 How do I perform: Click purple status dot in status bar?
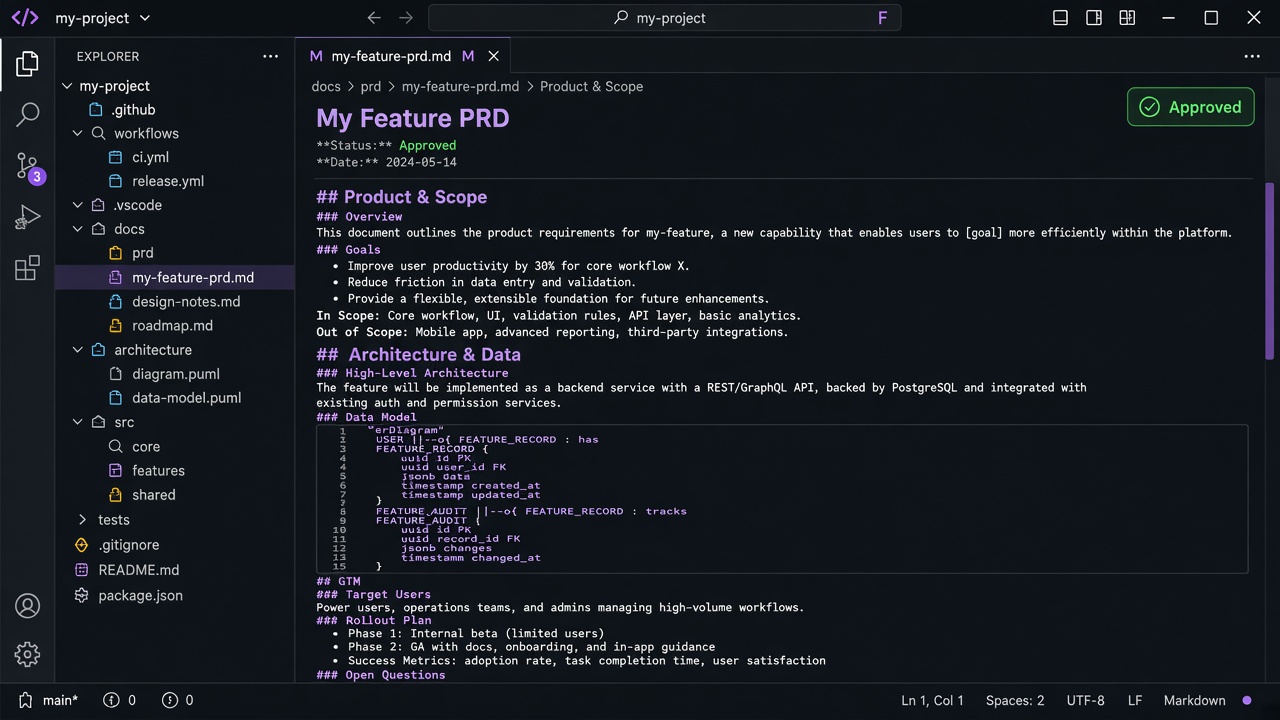pos(1247,701)
